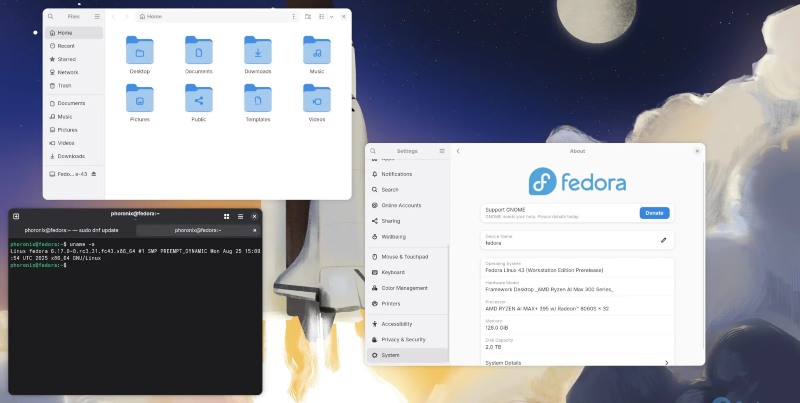This screenshot has height=403, width=800.
Task: Click the Disk Capacity value 2.0 TB
Action: [493, 347]
